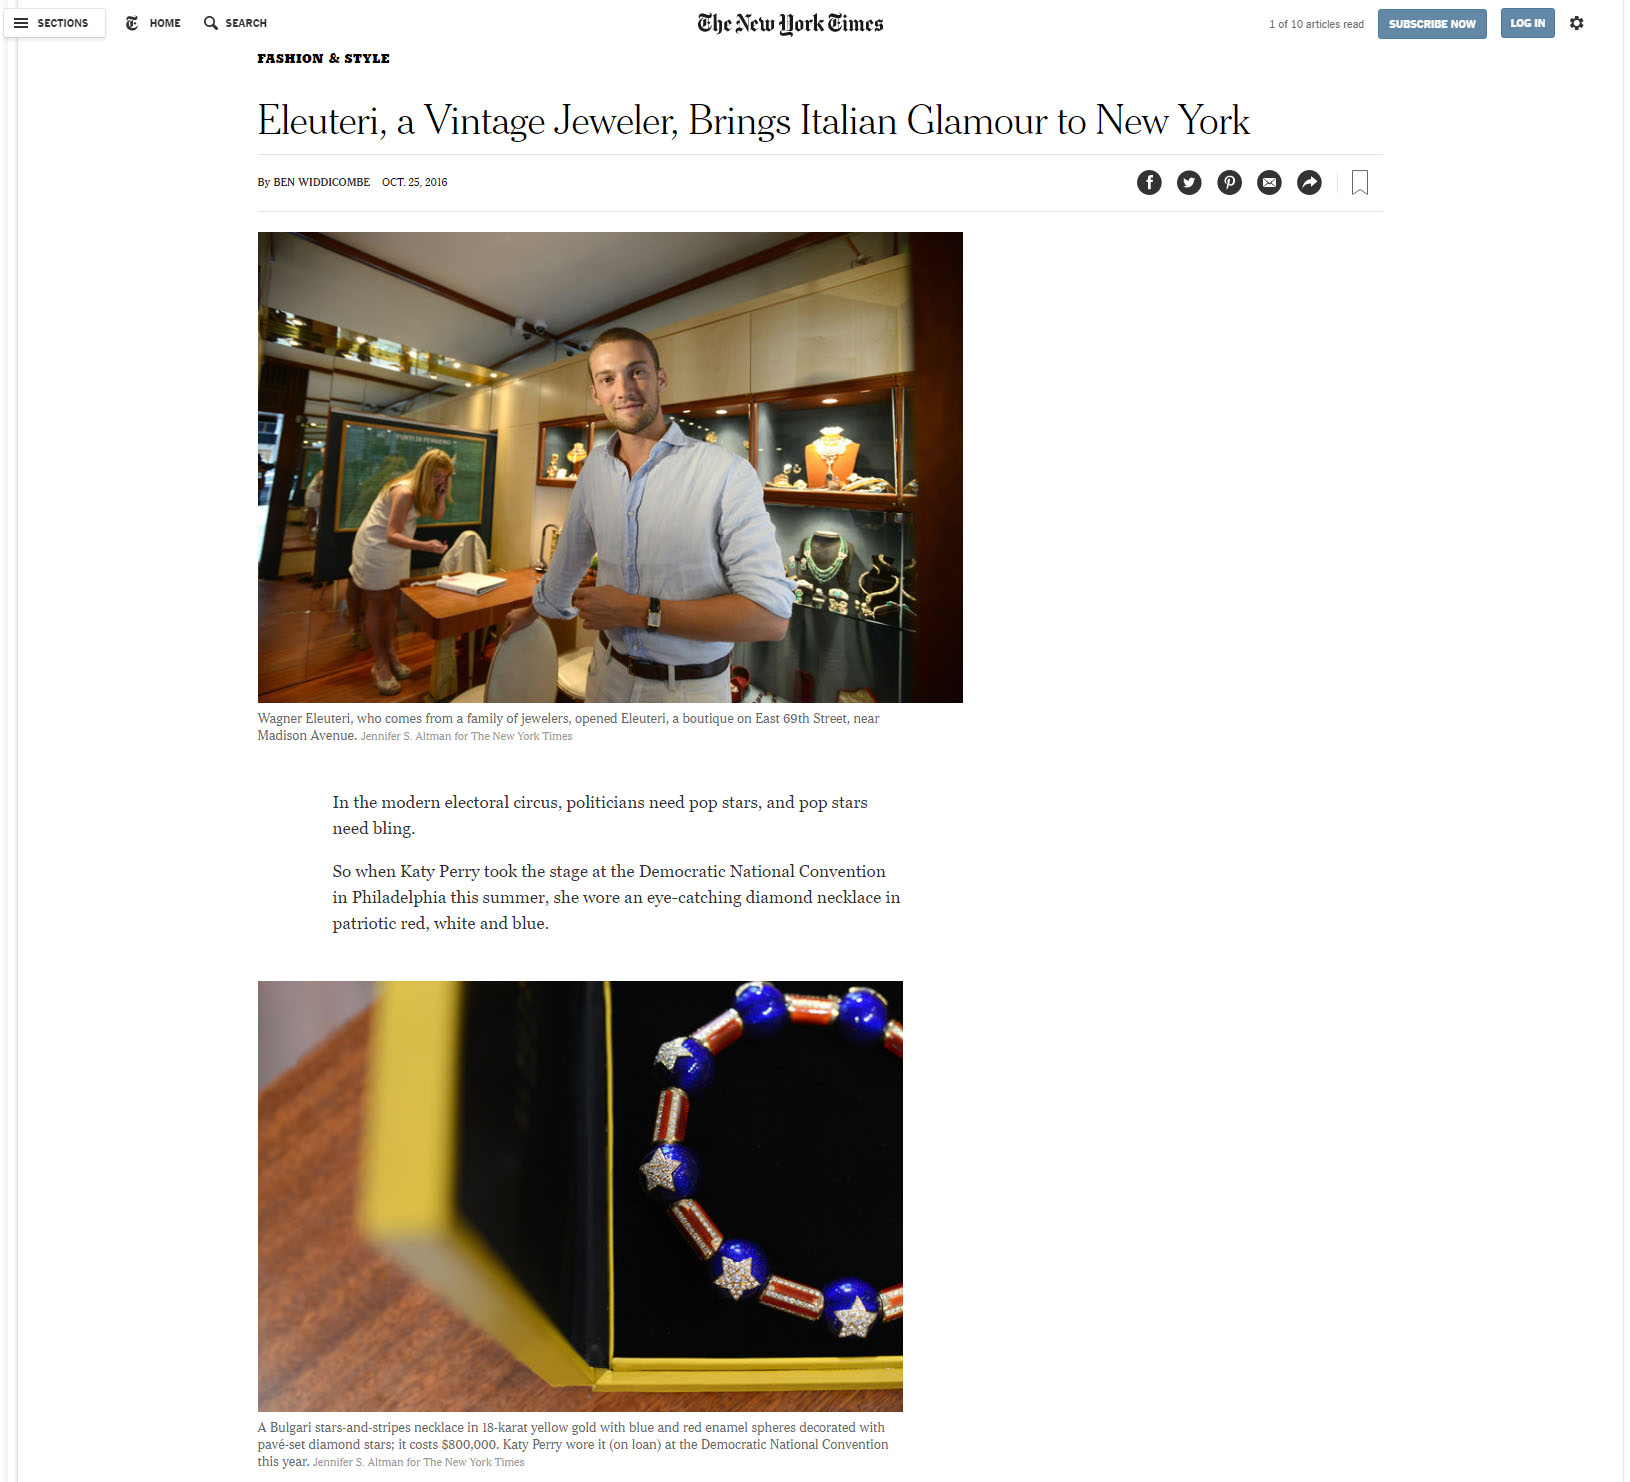
Task: Open photo of Wagner Eleuteri in boutique
Action: [610, 467]
